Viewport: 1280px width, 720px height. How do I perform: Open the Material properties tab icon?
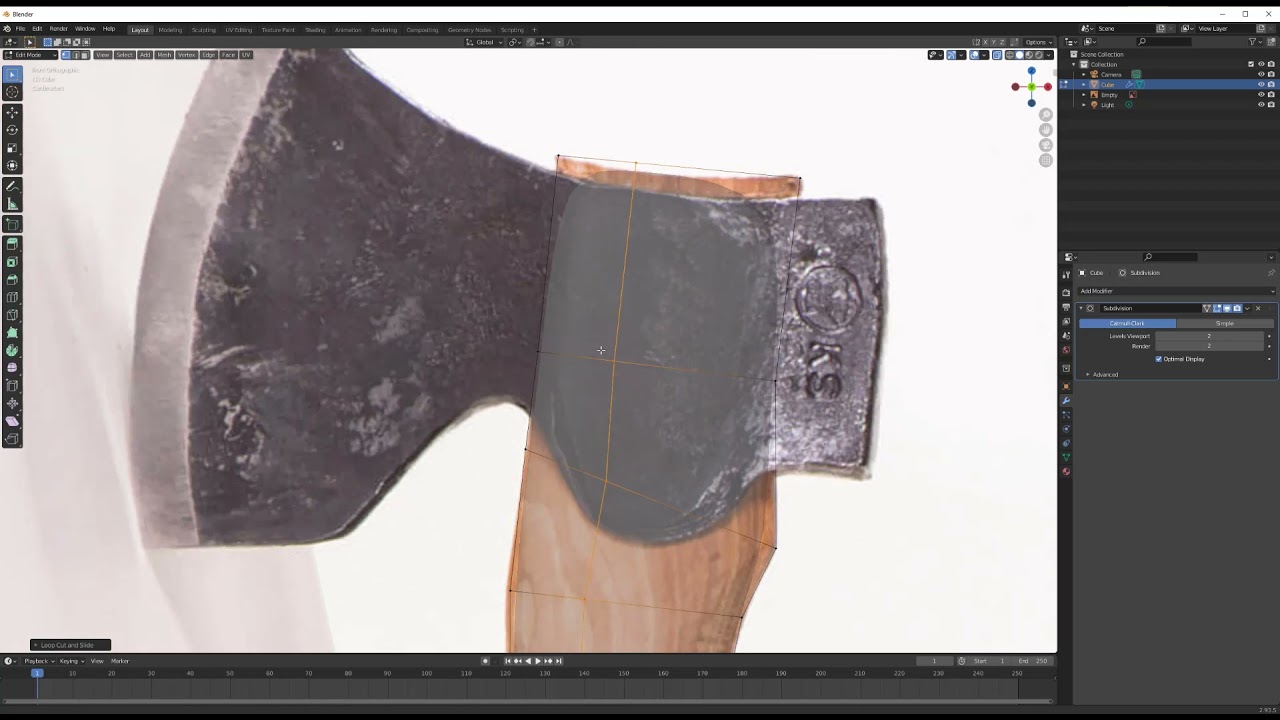1066,471
